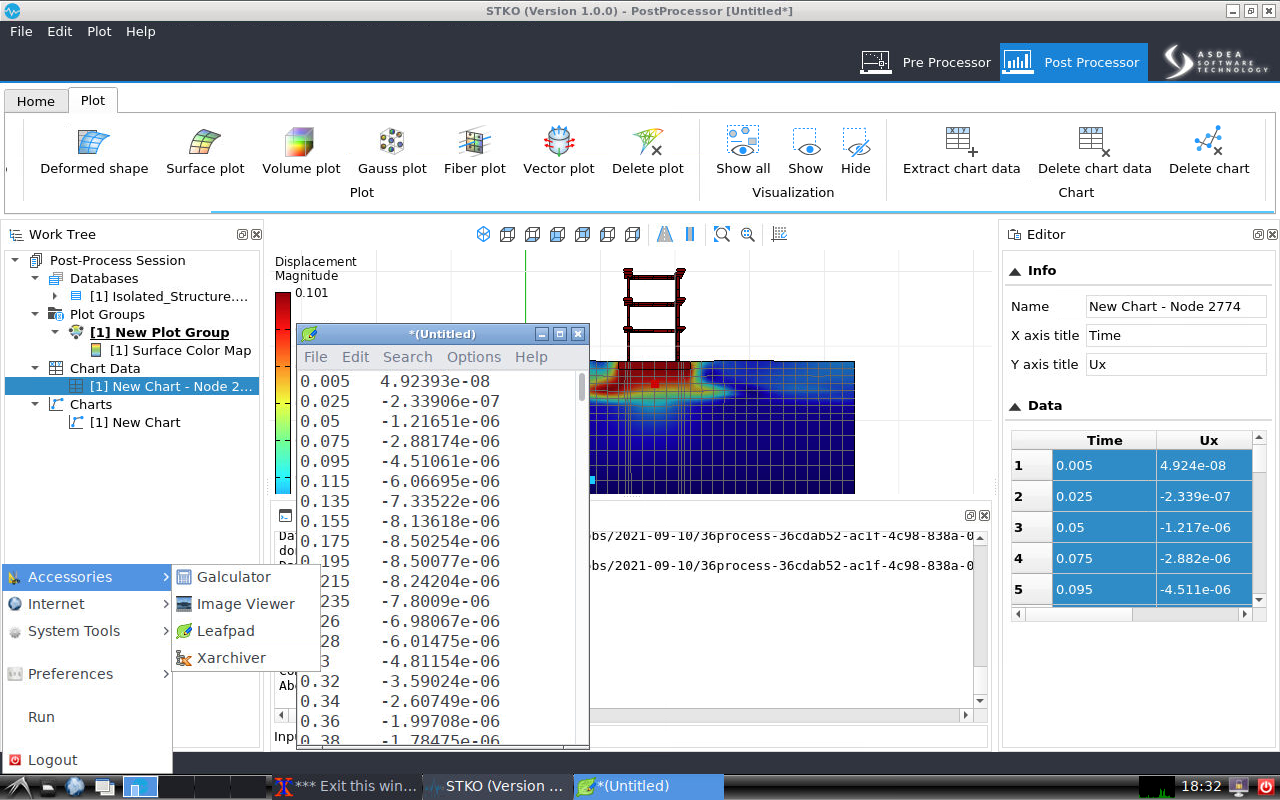Click Logout in the start menu
The image size is (1280, 800).
(x=52, y=760)
